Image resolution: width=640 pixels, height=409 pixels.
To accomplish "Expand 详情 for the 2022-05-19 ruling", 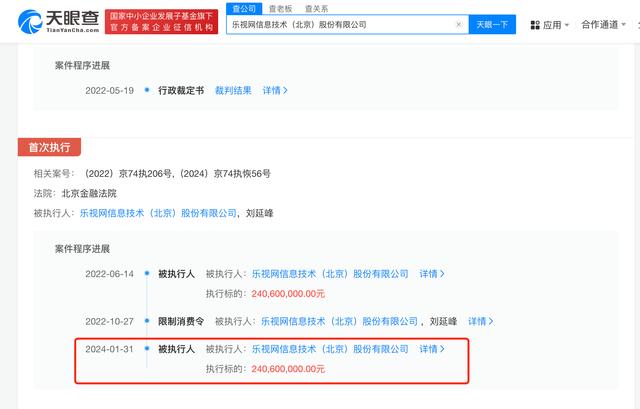I will [275, 90].
